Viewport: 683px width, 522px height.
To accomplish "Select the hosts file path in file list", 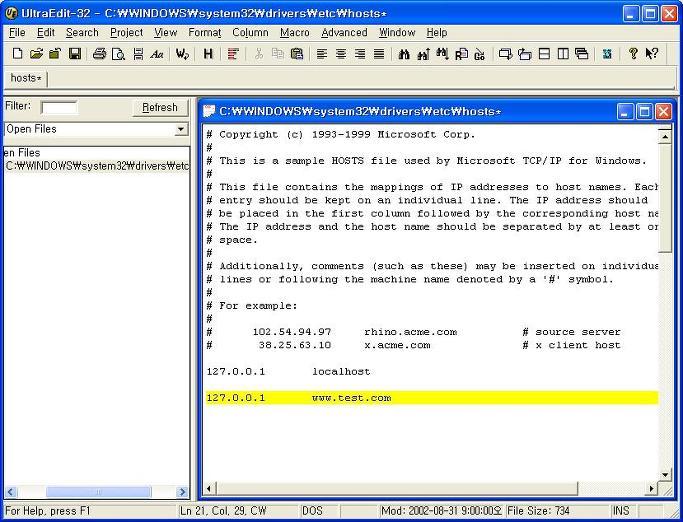I will [97, 166].
